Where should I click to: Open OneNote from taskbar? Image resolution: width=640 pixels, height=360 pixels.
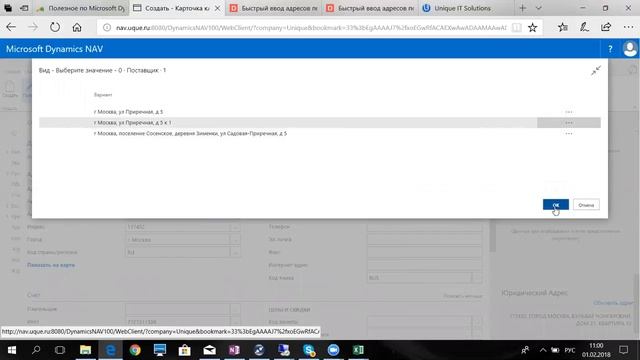point(234,350)
